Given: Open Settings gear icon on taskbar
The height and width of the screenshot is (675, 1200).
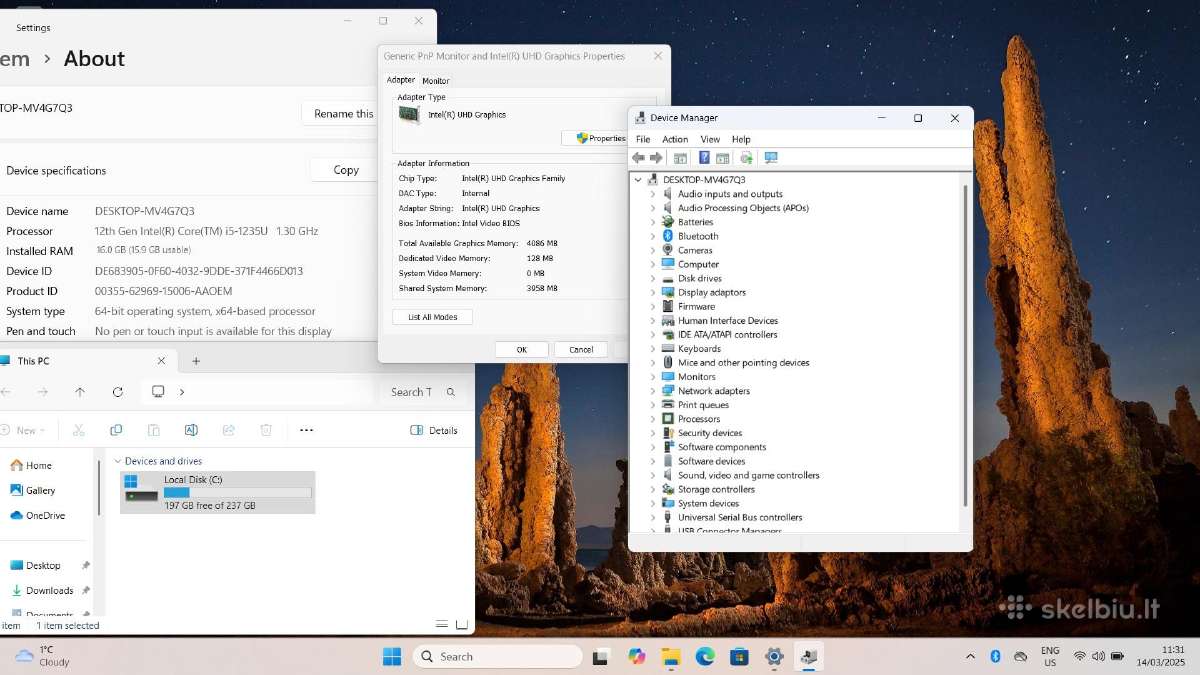Looking at the screenshot, I should click(x=774, y=656).
